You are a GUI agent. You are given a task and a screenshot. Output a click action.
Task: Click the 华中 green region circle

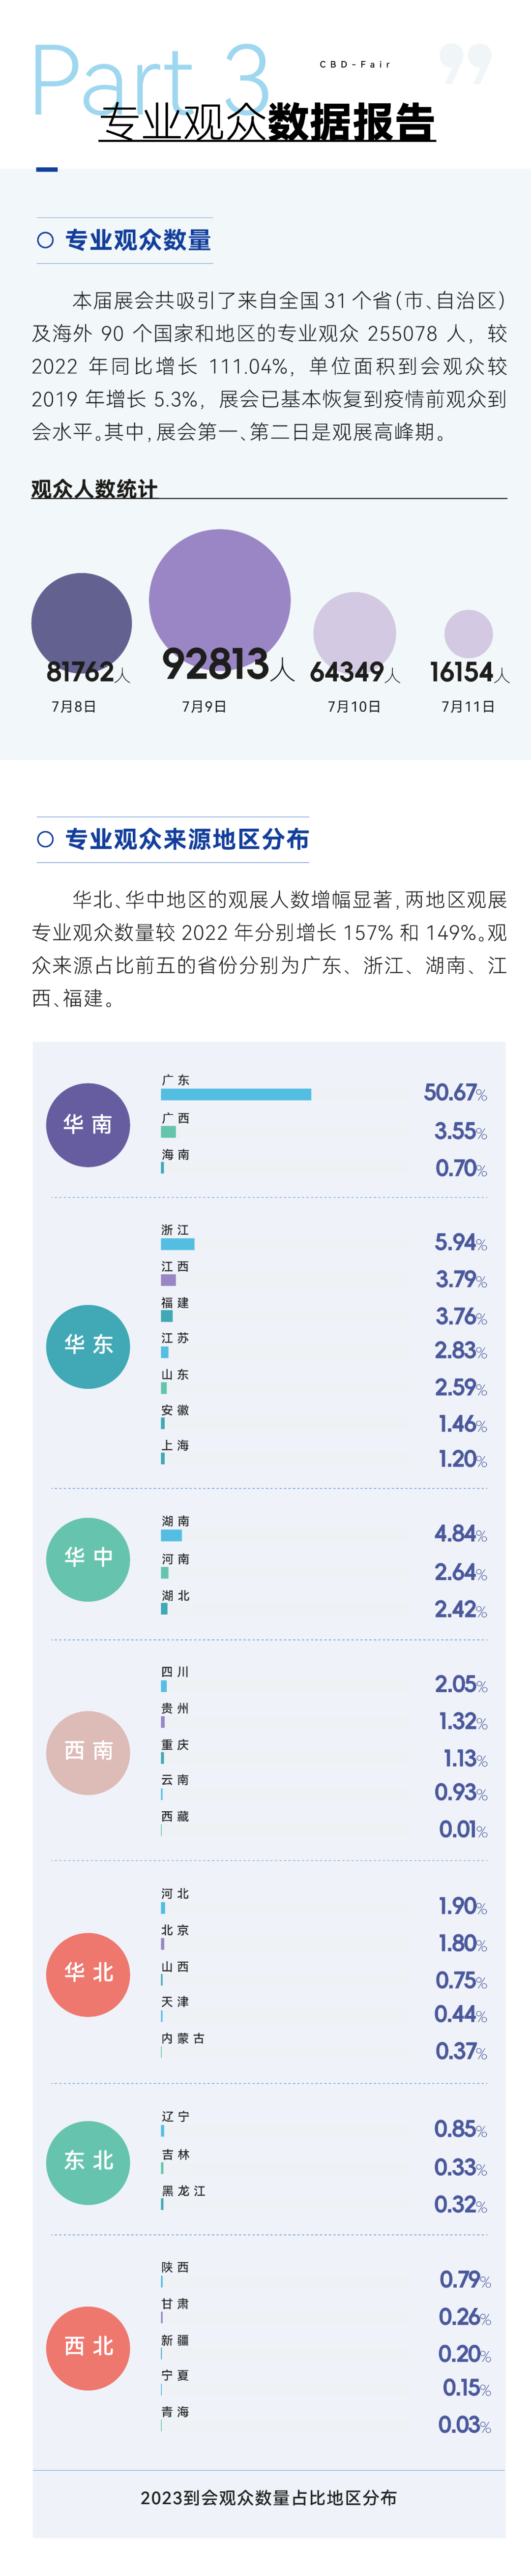[x=88, y=1558]
